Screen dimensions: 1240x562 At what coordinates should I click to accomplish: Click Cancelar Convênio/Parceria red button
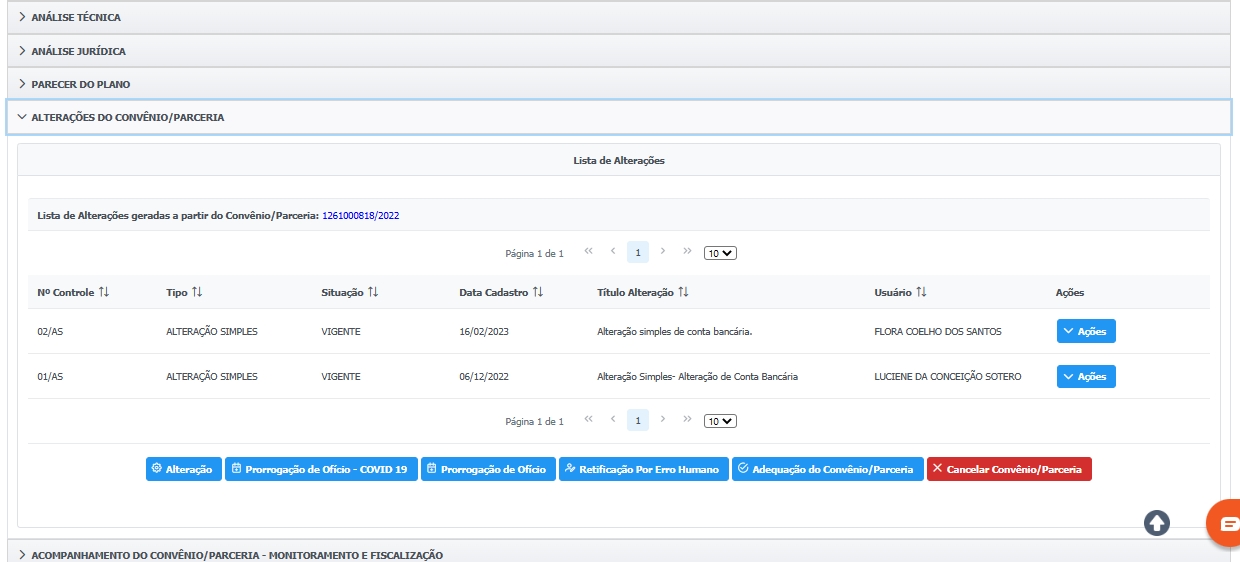[1008, 469]
